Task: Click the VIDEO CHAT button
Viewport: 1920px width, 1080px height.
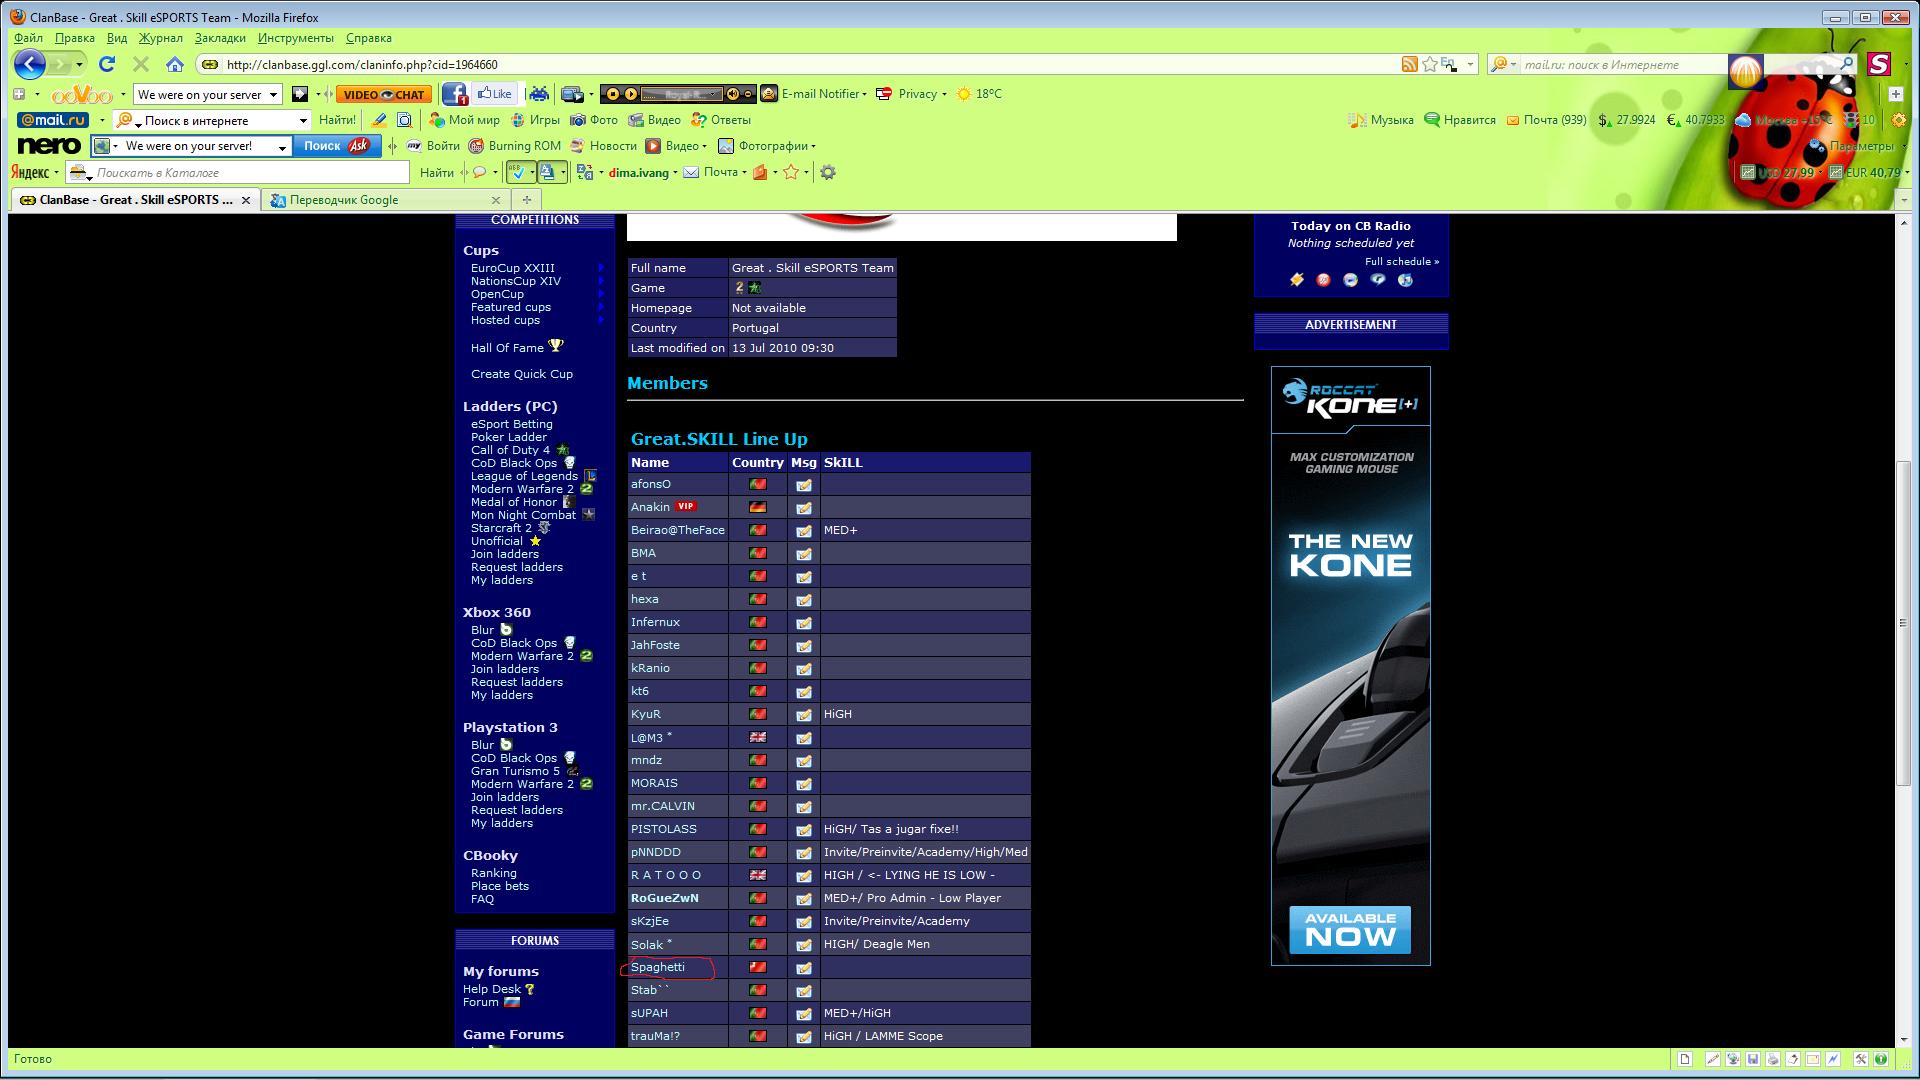Action: point(383,94)
